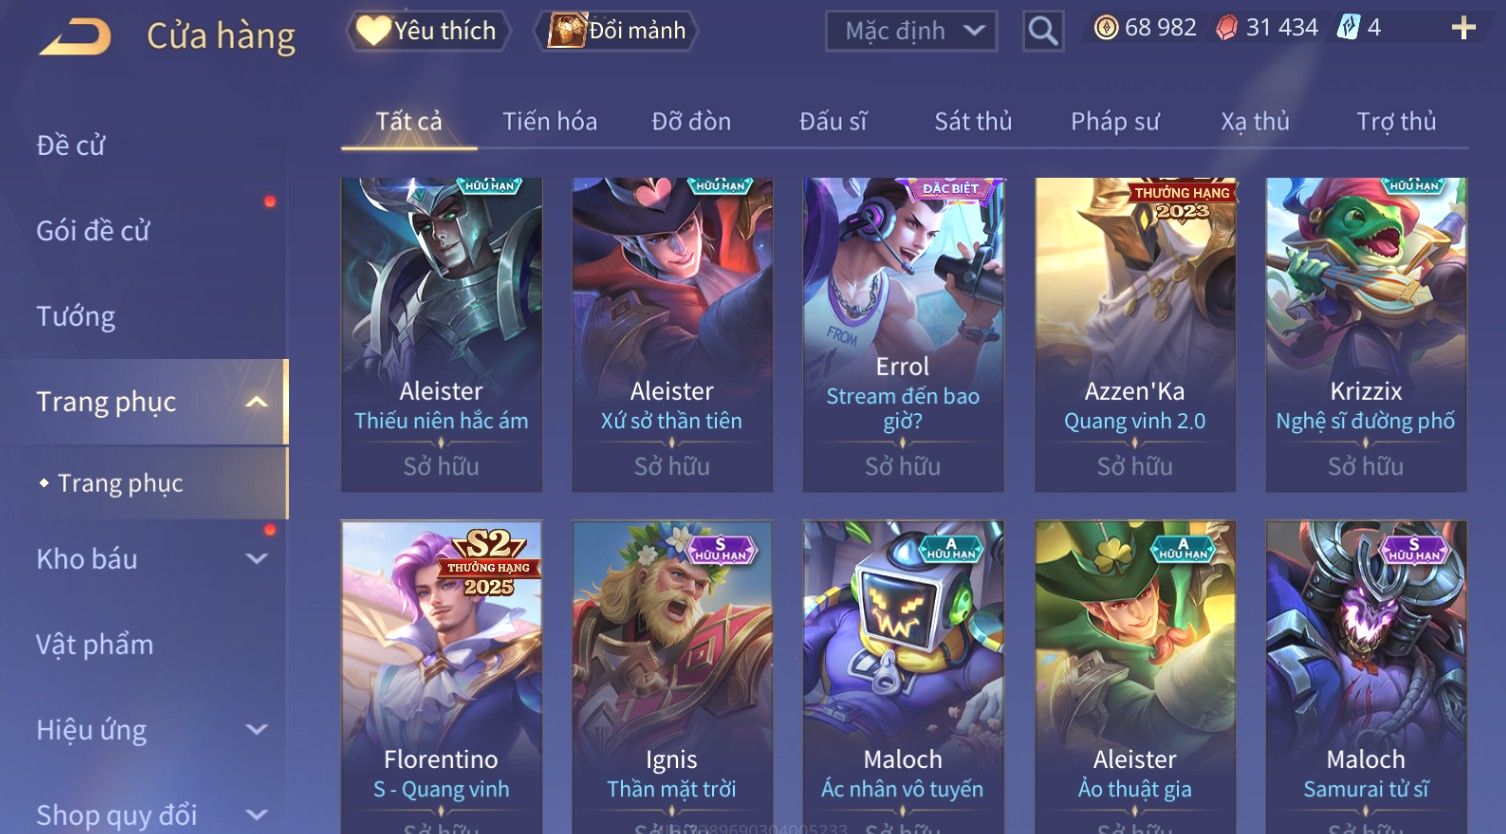Tap the gold coin currency icon
The image size is (1506, 834).
pos(1106,28)
